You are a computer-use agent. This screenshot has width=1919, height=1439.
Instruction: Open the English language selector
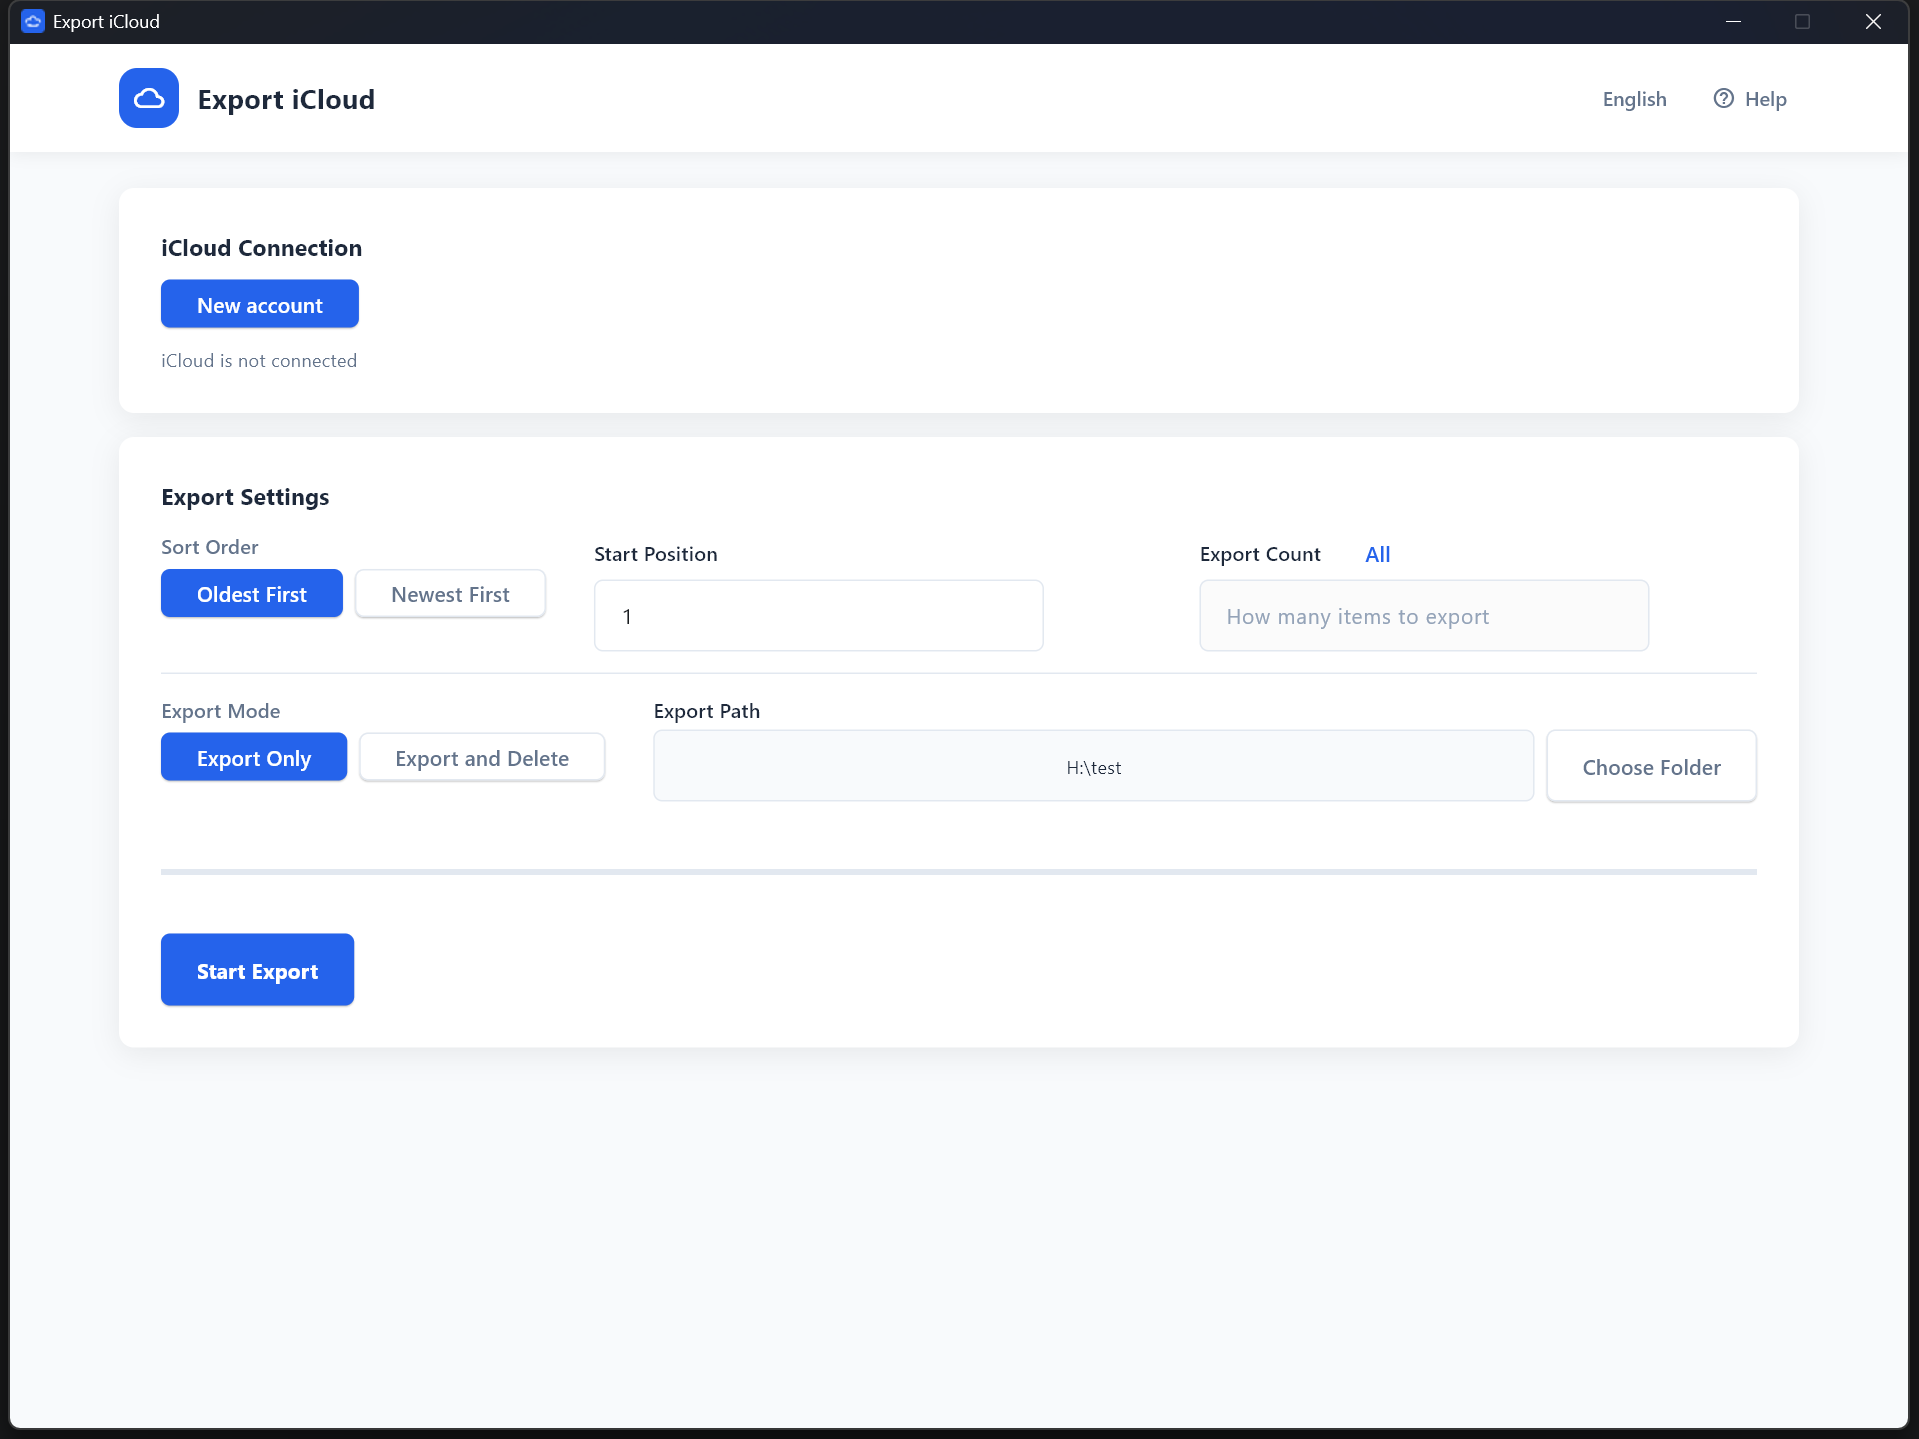pyautogui.click(x=1633, y=98)
